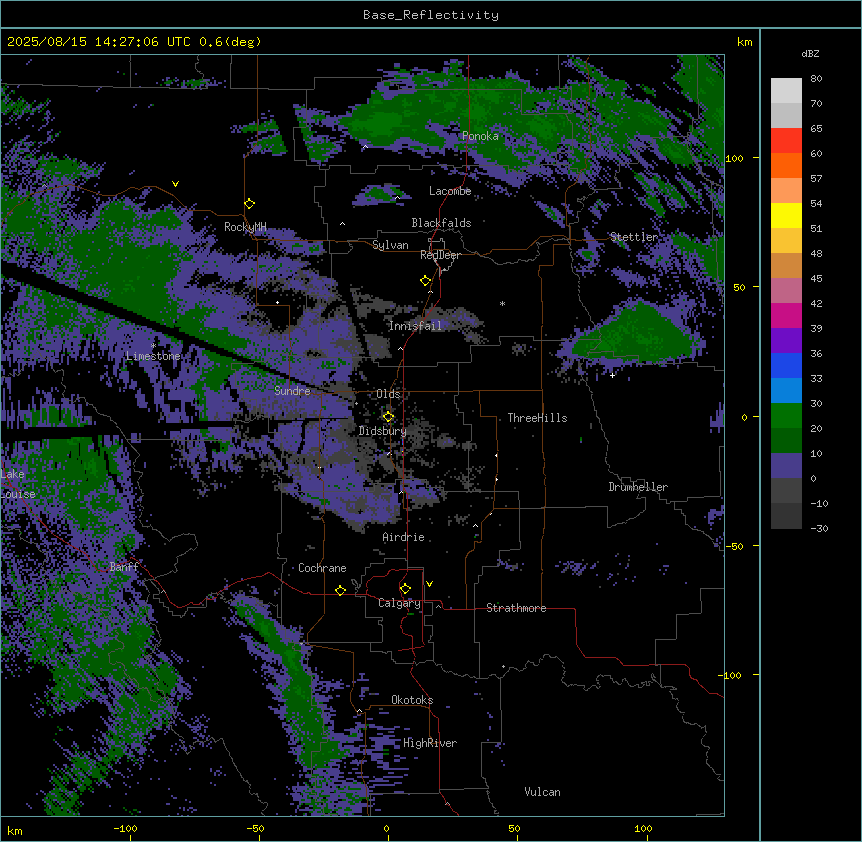Click the Vulcan town label
Screen dimensions: 862x842
click(542, 792)
